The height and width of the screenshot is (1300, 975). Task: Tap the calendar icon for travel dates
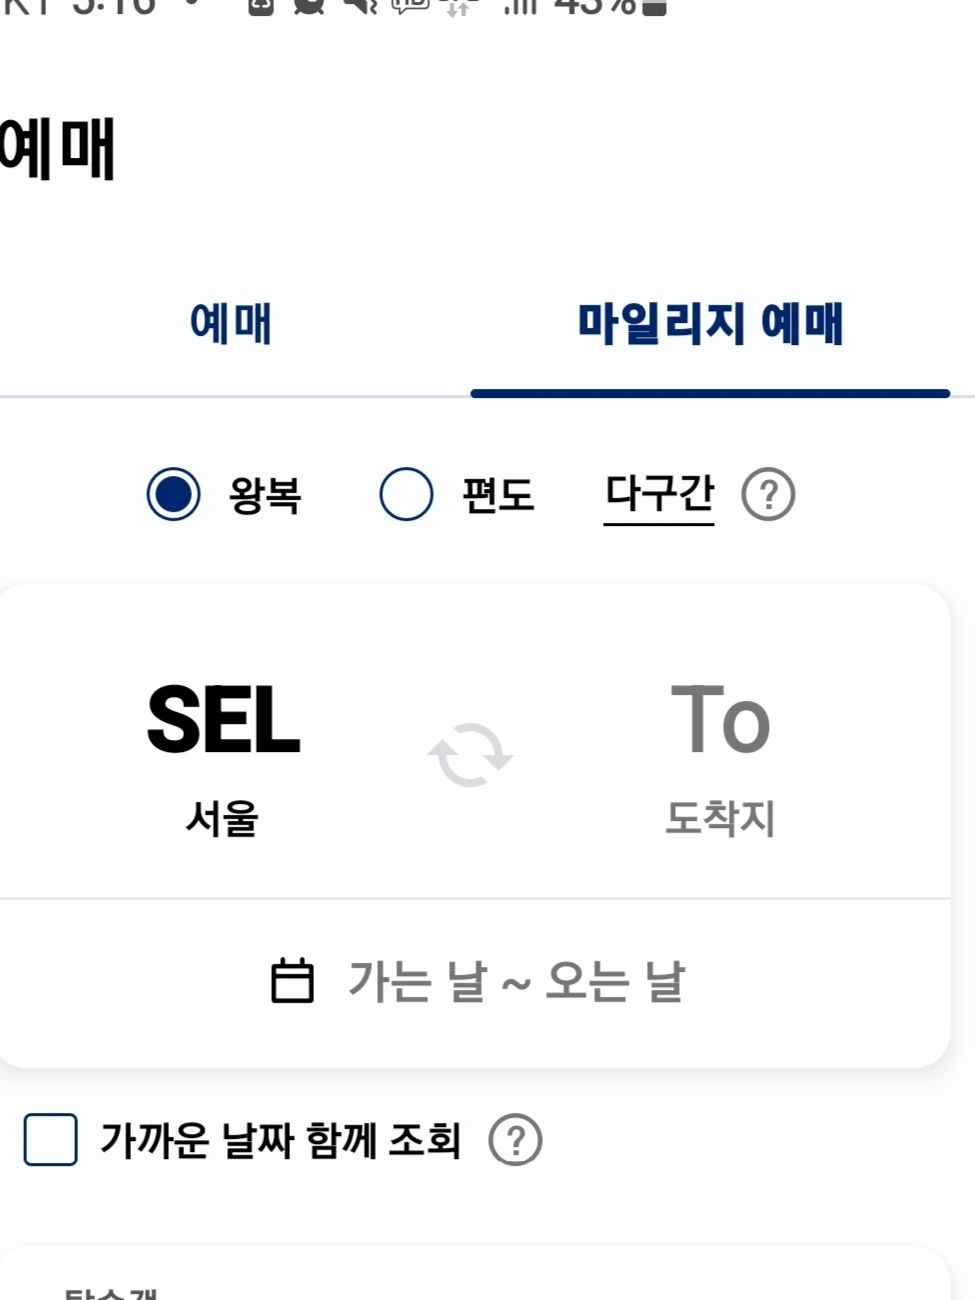click(x=292, y=981)
